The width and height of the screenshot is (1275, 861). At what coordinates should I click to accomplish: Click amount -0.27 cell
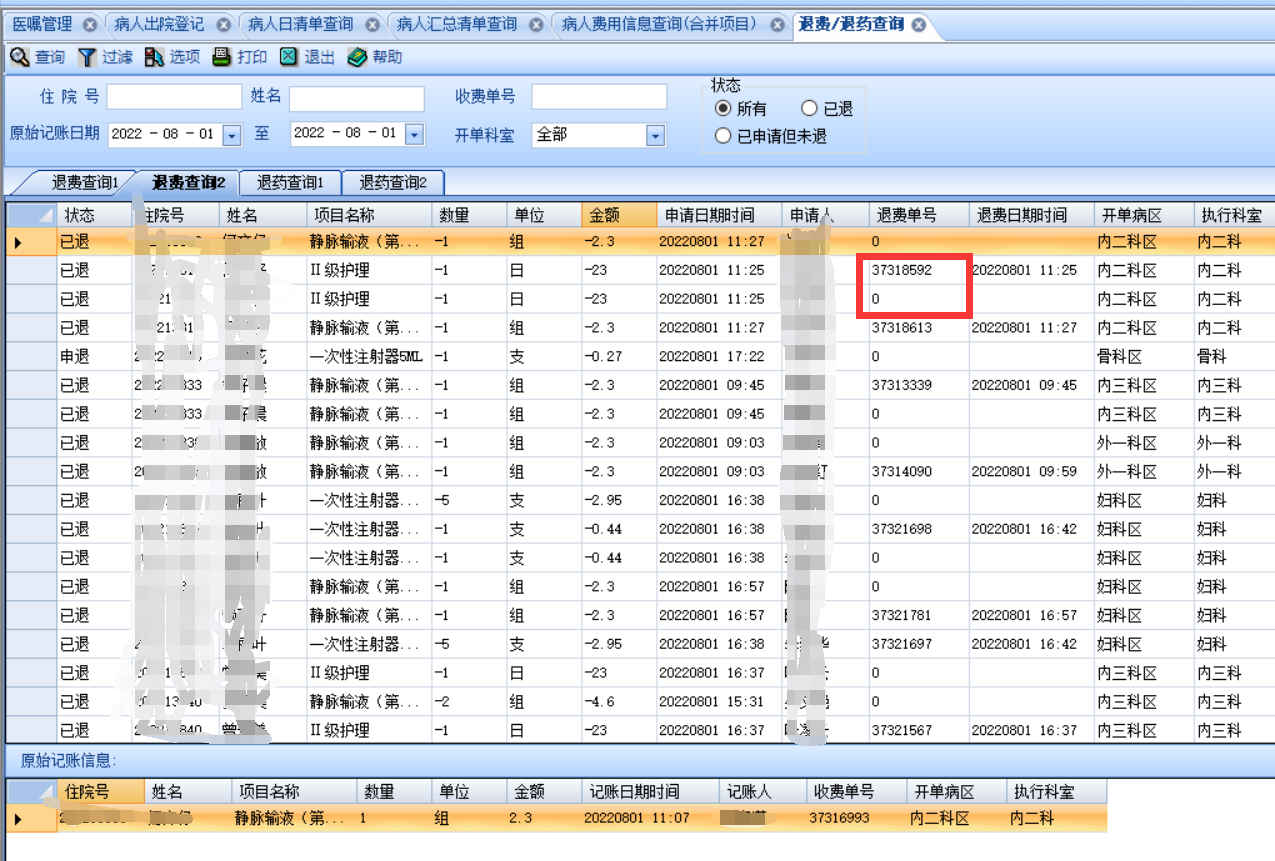(x=618, y=356)
